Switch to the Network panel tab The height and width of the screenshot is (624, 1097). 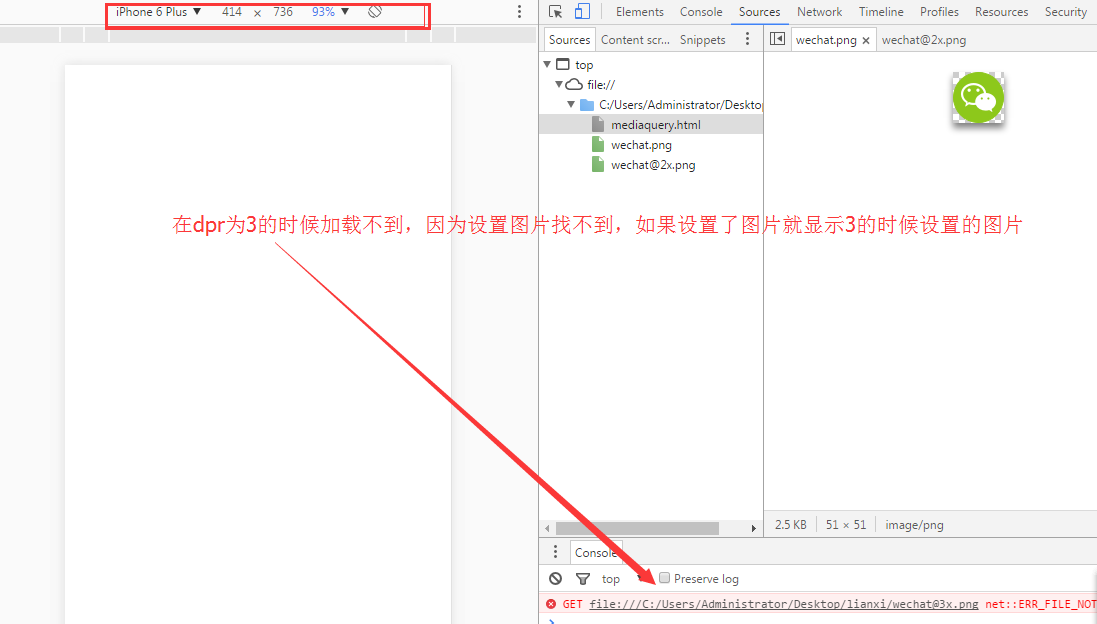coord(819,12)
